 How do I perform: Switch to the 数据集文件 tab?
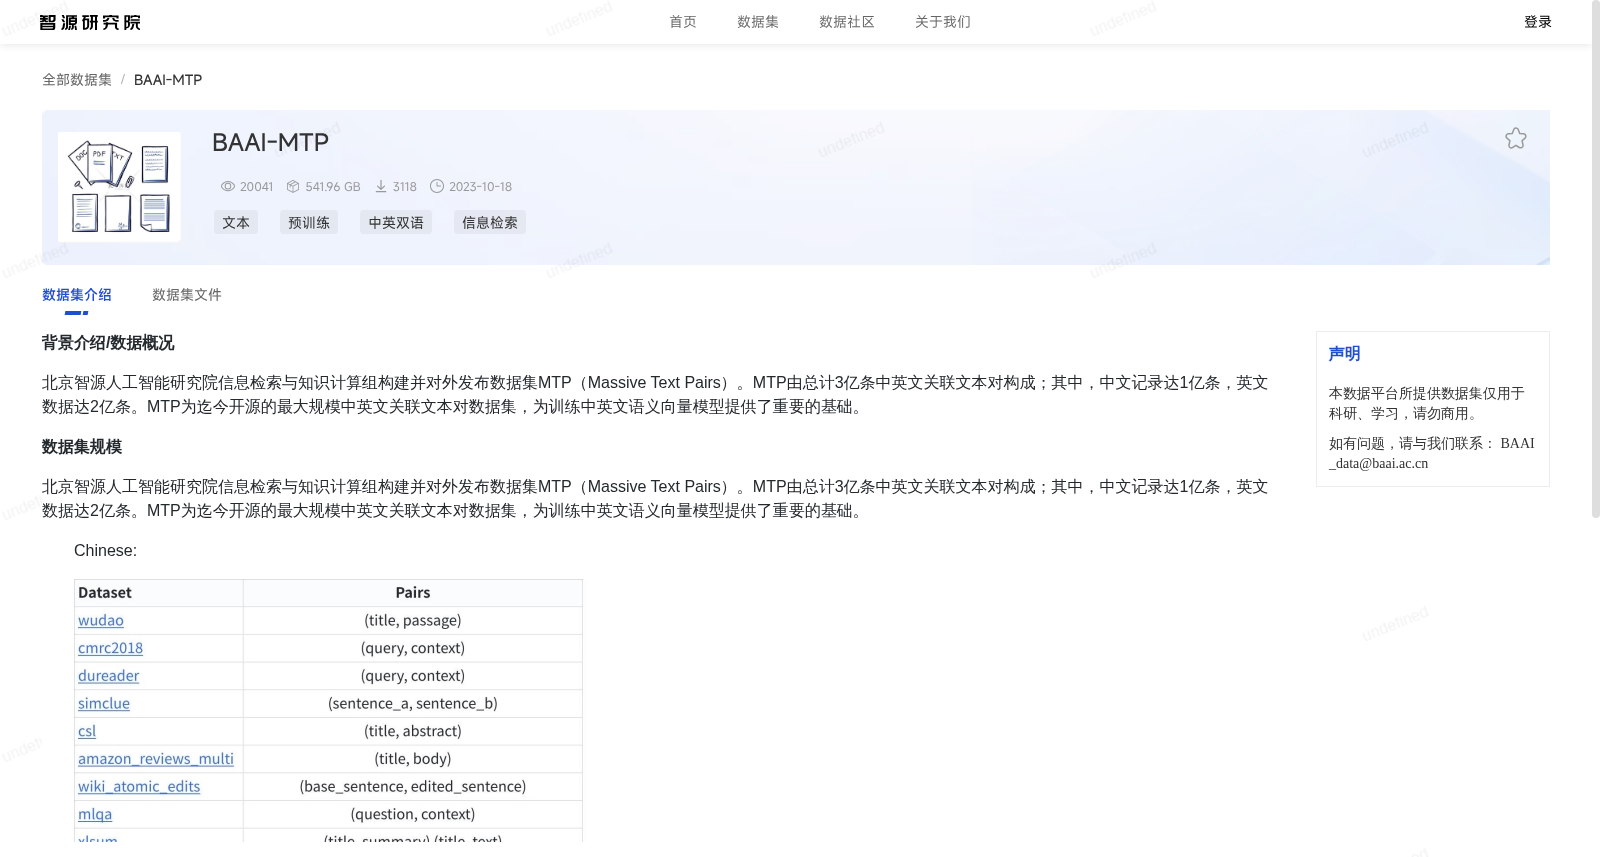click(187, 295)
